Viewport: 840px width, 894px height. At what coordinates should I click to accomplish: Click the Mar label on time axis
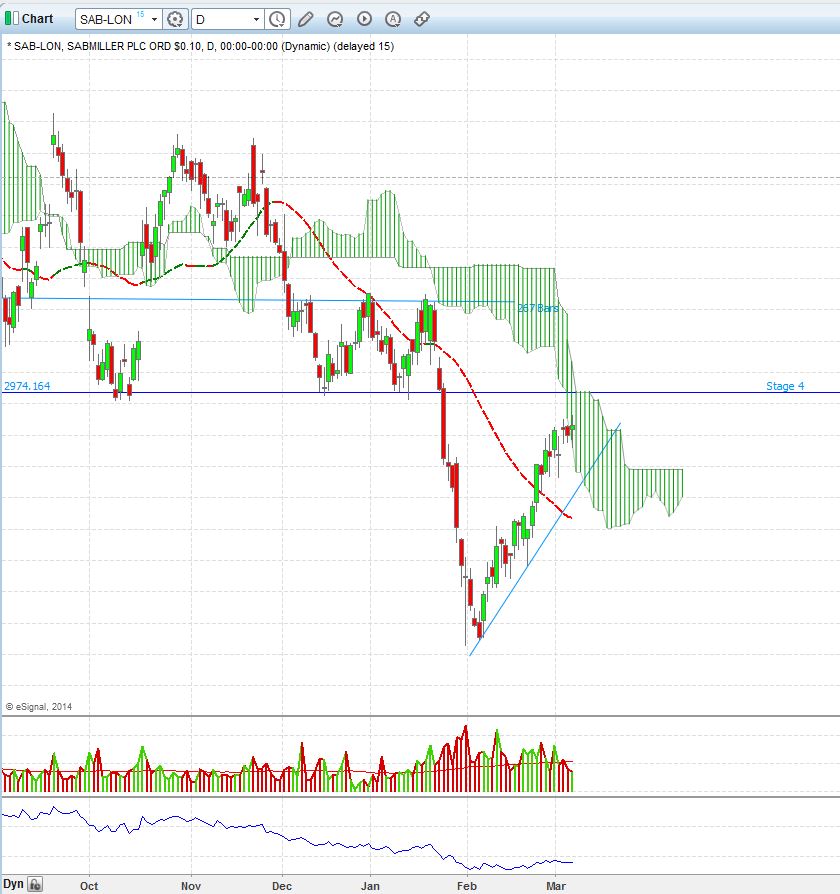(x=556, y=886)
